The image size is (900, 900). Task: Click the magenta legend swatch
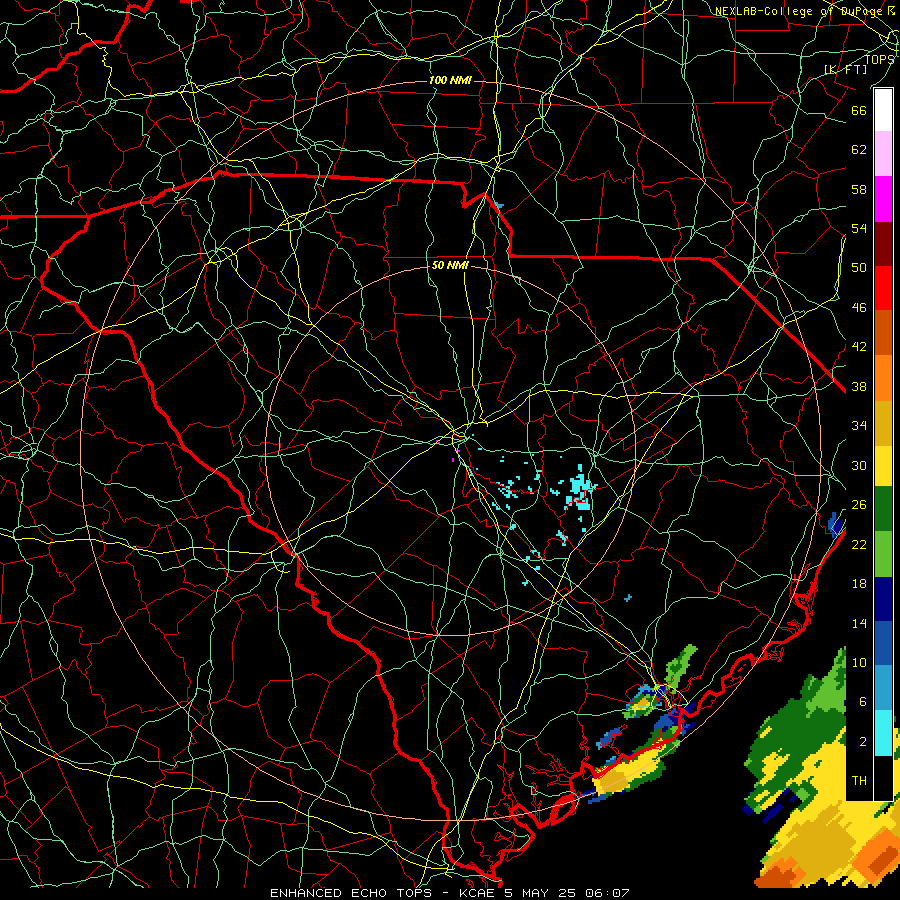click(x=883, y=199)
